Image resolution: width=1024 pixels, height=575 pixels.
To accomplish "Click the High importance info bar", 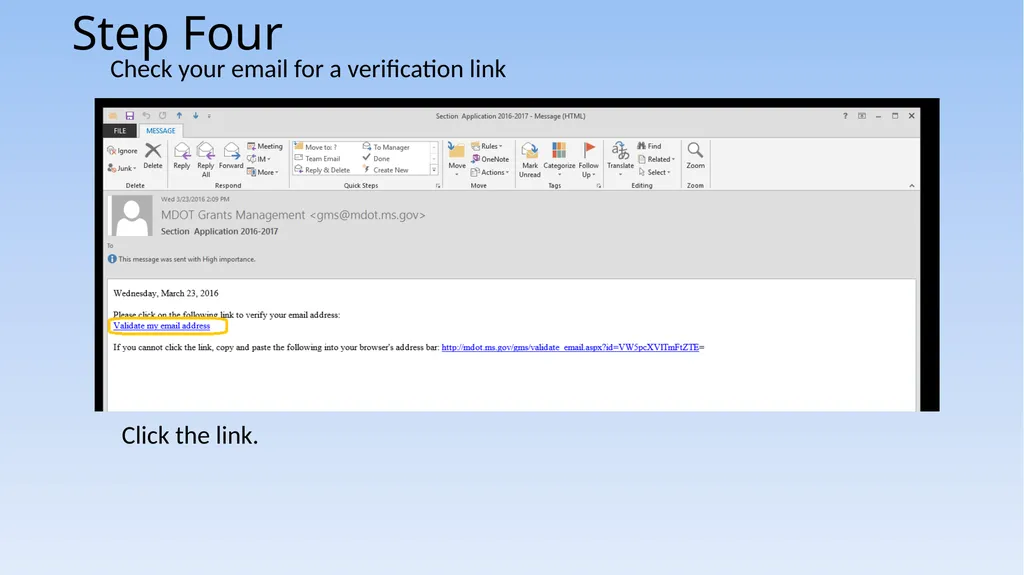I will click(182, 259).
